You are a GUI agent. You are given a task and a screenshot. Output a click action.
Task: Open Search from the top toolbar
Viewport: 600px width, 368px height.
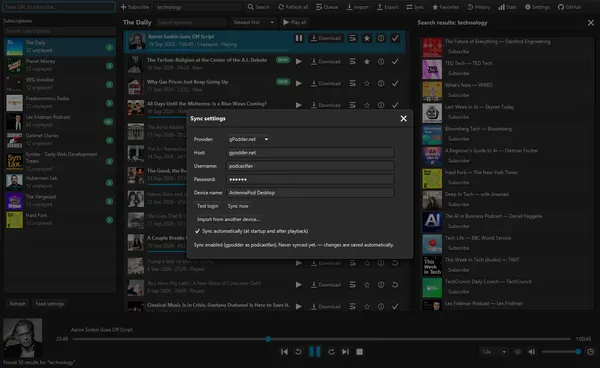click(x=258, y=7)
